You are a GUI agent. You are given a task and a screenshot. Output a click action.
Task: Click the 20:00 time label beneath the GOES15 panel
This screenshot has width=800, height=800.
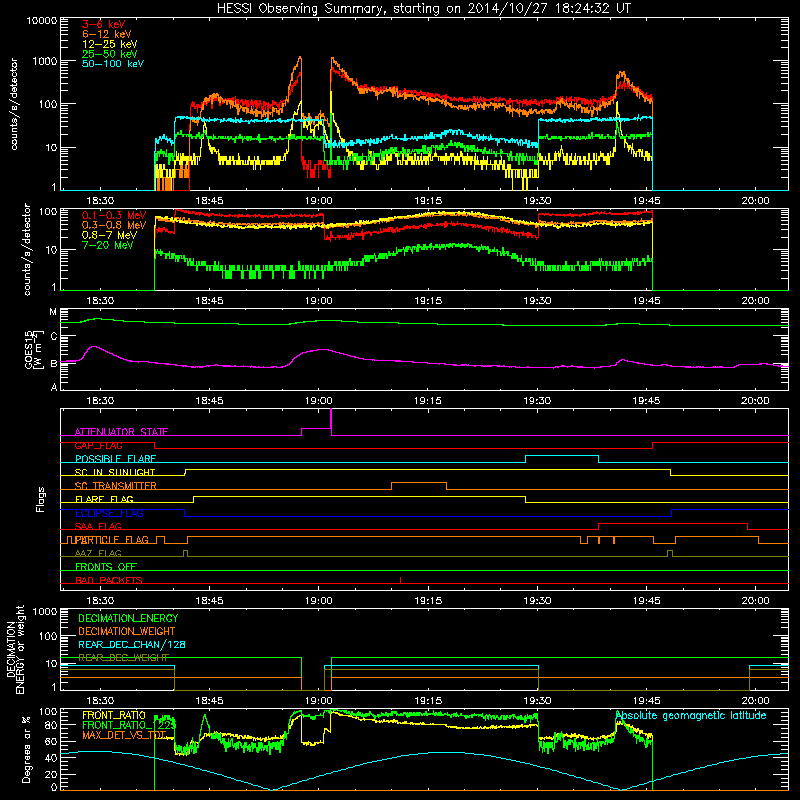(x=755, y=401)
